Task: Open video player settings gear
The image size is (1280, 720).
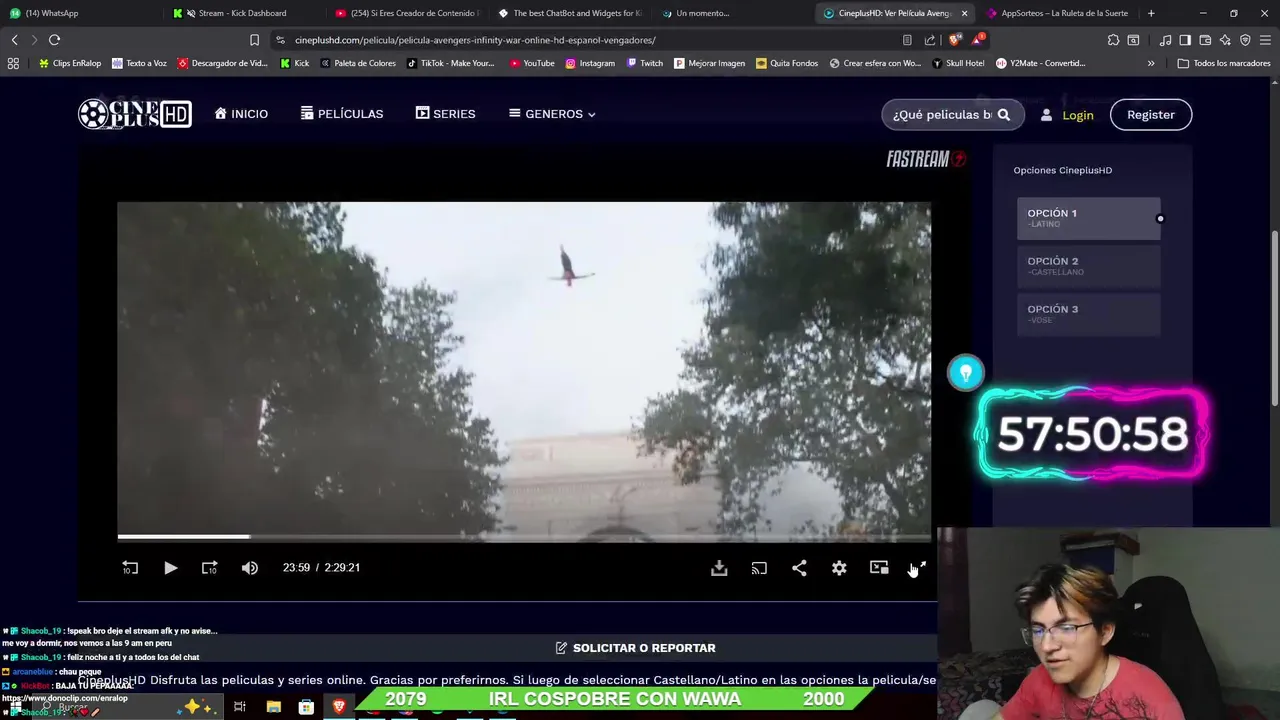Action: coord(839,568)
